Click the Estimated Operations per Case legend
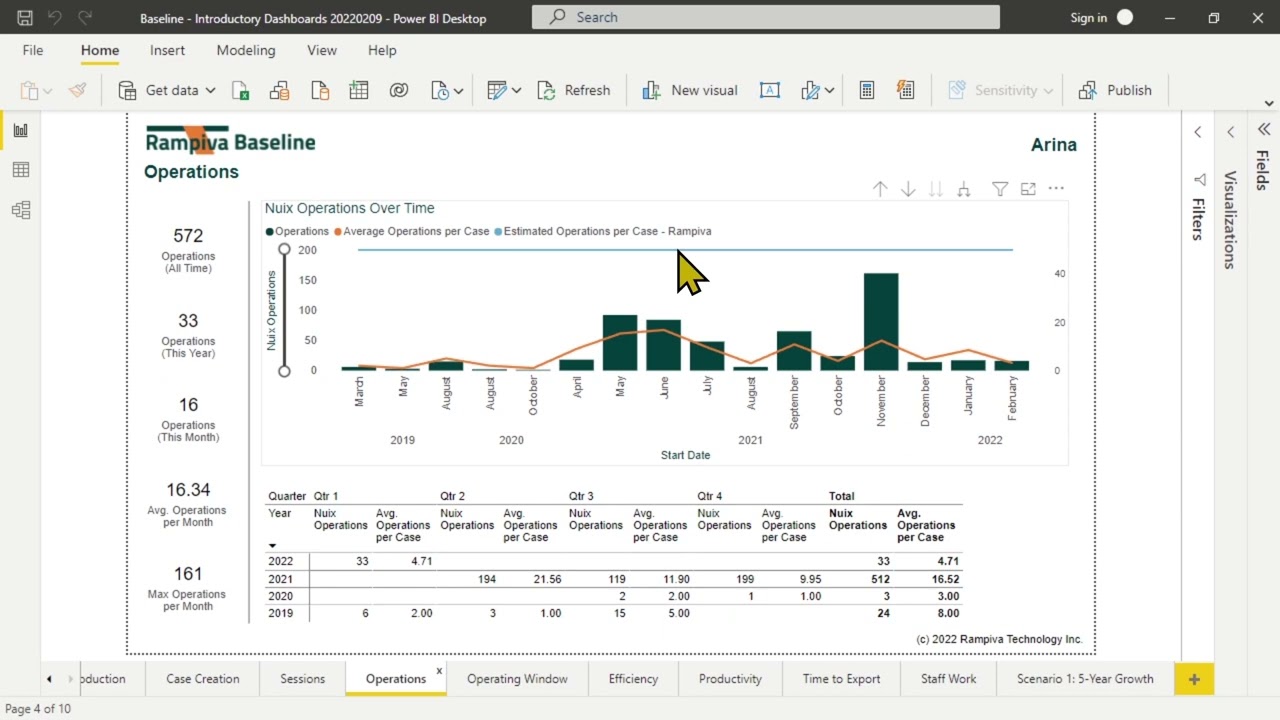The height and width of the screenshot is (720, 1280). pos(603,231)
